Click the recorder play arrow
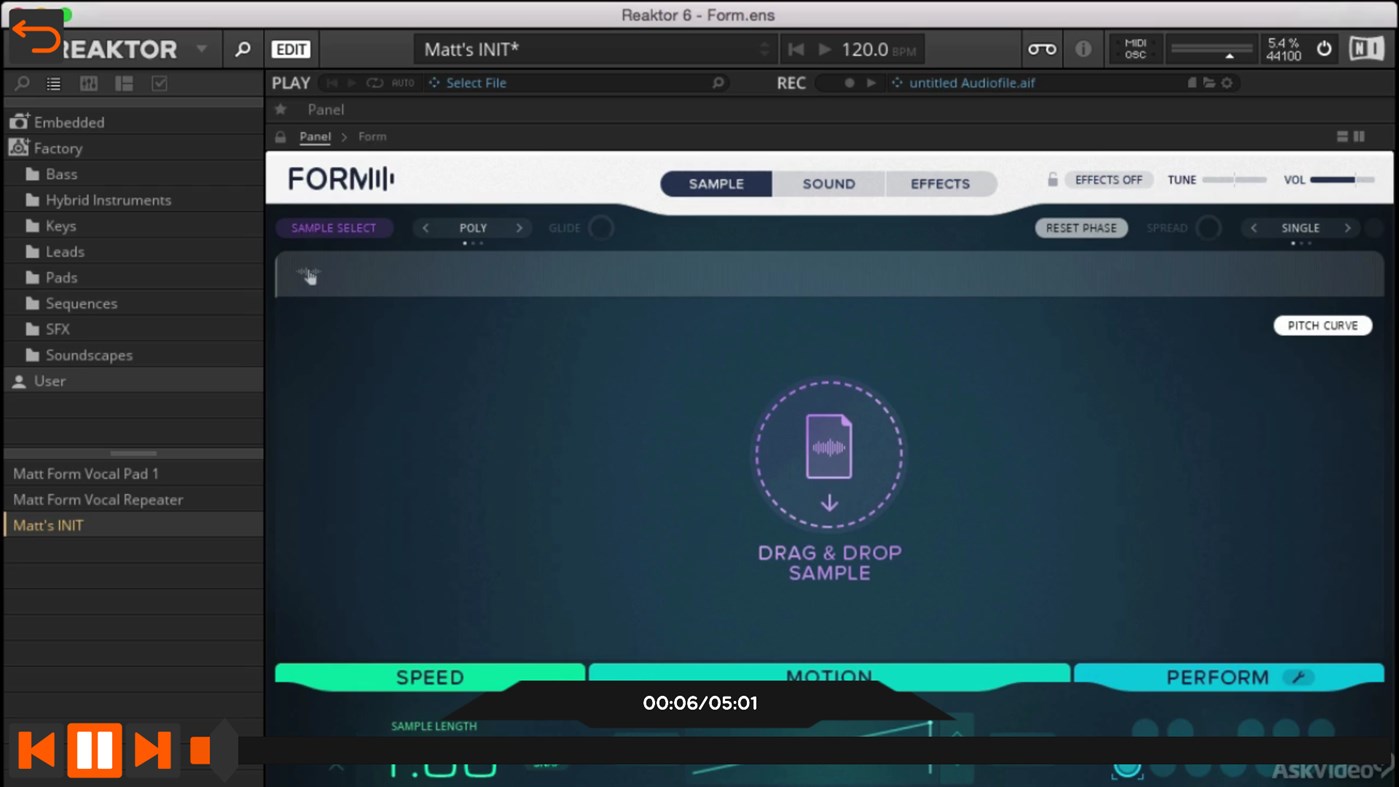 pyautogui.click(x=871, y=83)
